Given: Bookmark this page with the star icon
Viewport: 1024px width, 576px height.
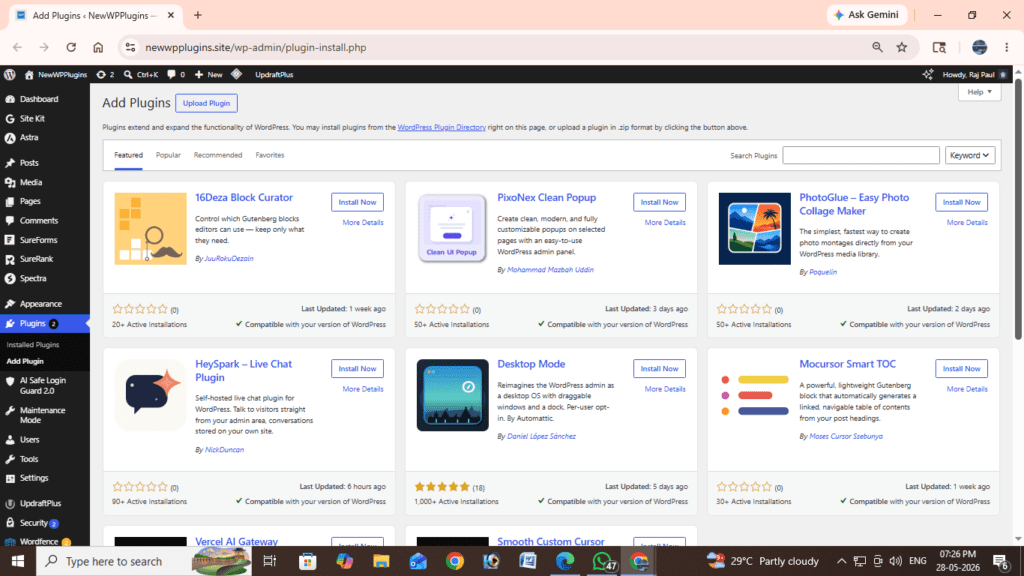Looking at the screenshot, I should tap(902, 47).
